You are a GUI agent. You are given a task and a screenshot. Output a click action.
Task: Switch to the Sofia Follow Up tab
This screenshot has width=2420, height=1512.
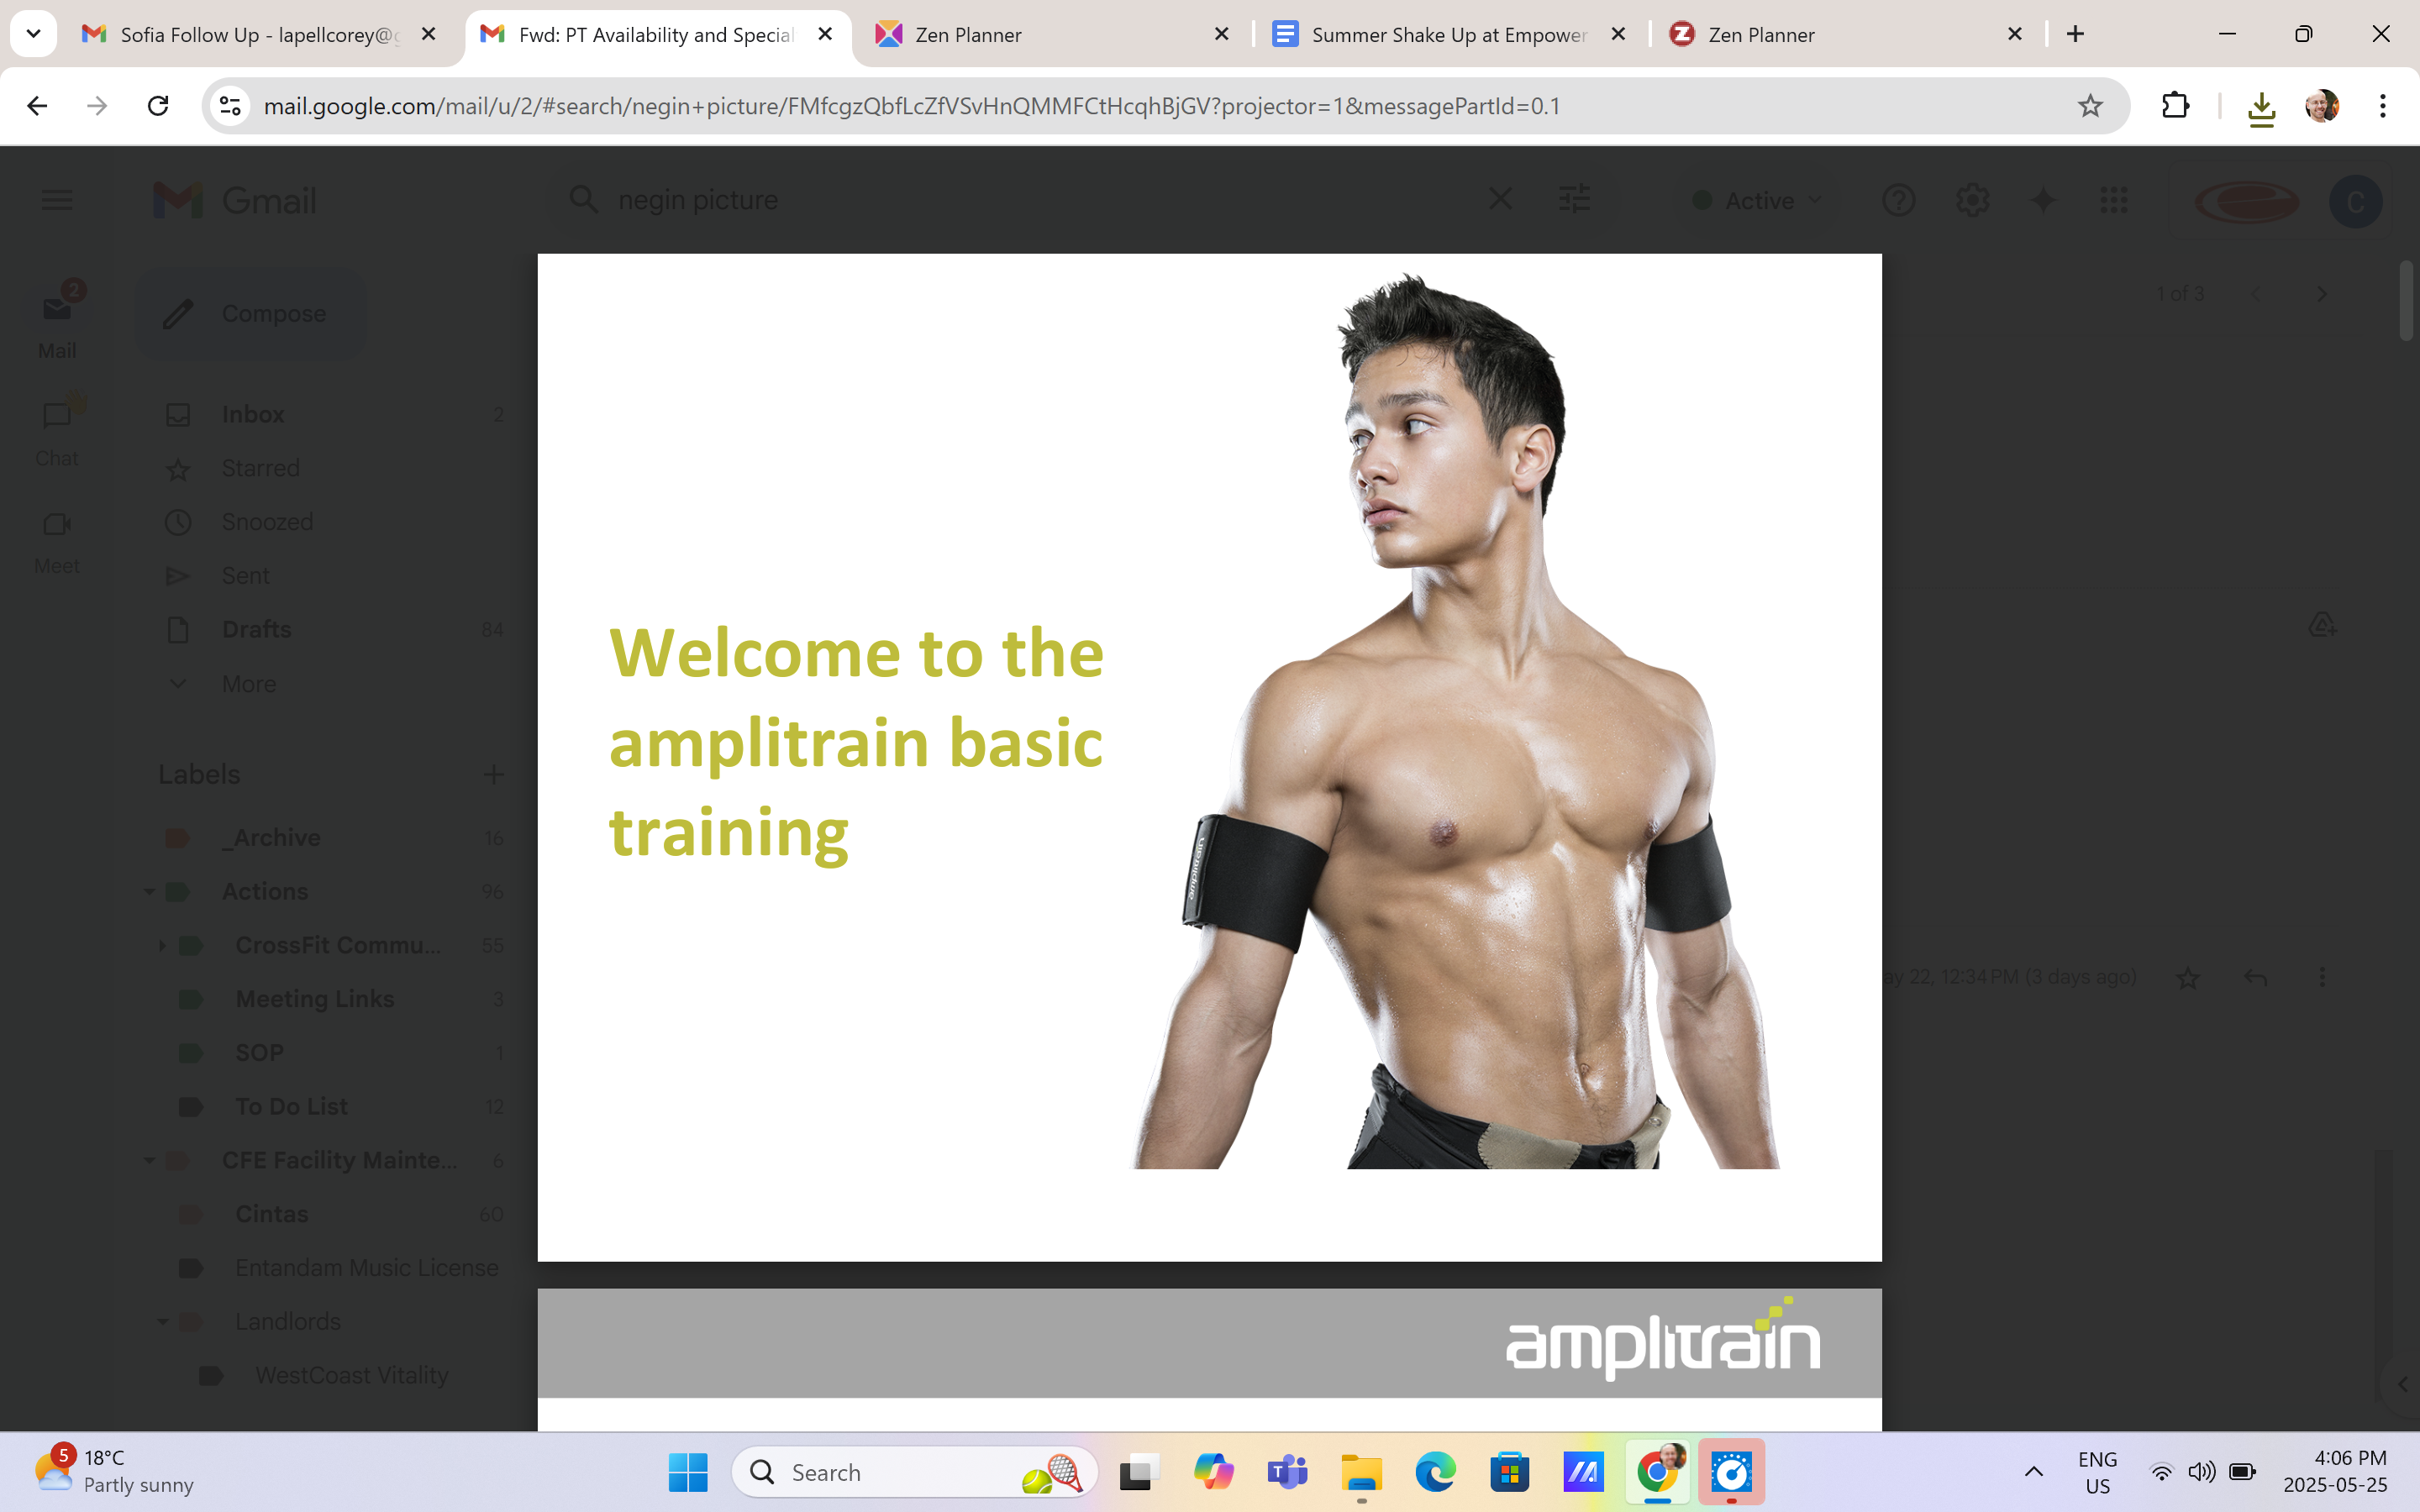point(260,35)
